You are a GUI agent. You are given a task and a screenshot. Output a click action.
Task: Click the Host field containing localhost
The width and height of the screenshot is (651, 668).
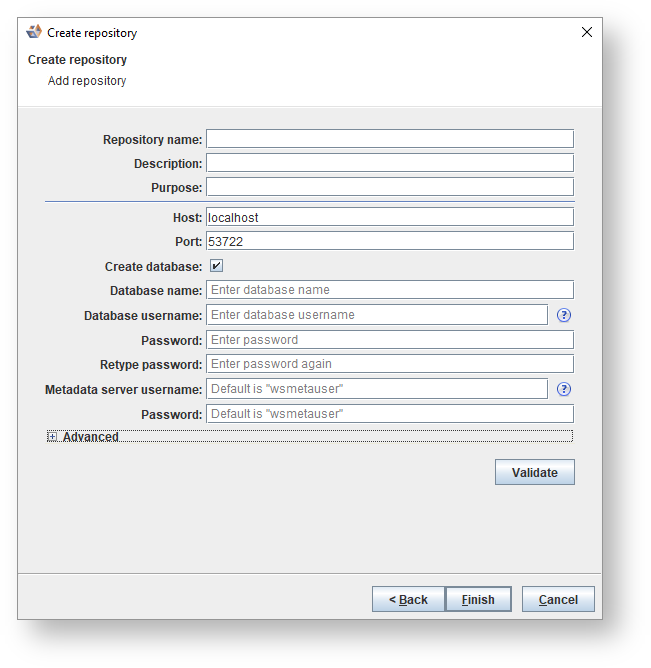390,217
